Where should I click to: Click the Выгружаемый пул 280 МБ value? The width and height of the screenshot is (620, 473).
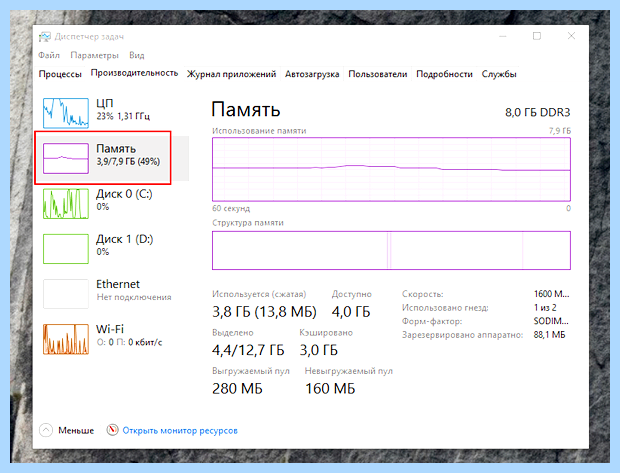pos(237,388)
